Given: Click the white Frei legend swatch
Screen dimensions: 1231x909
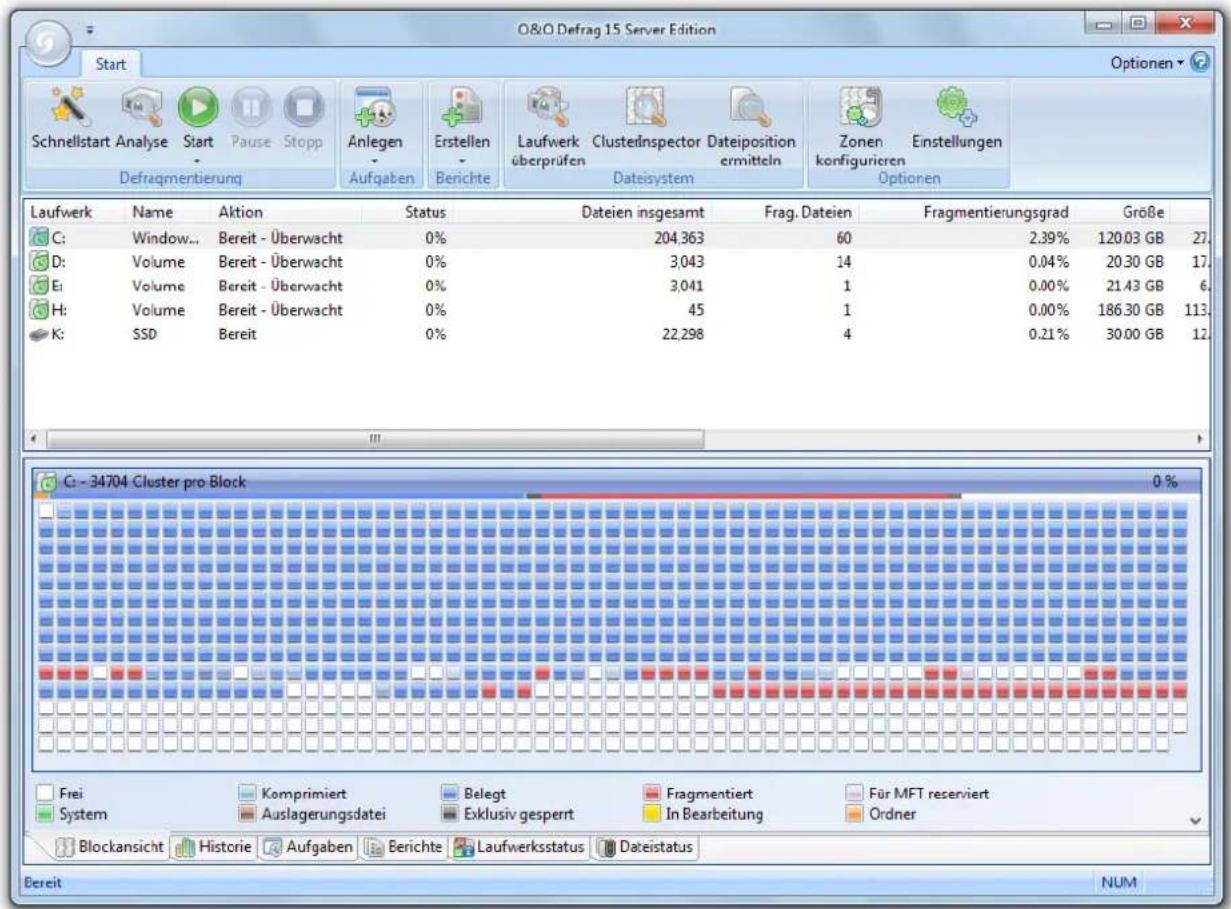Looking at the screenshot, I should (45, 793).
